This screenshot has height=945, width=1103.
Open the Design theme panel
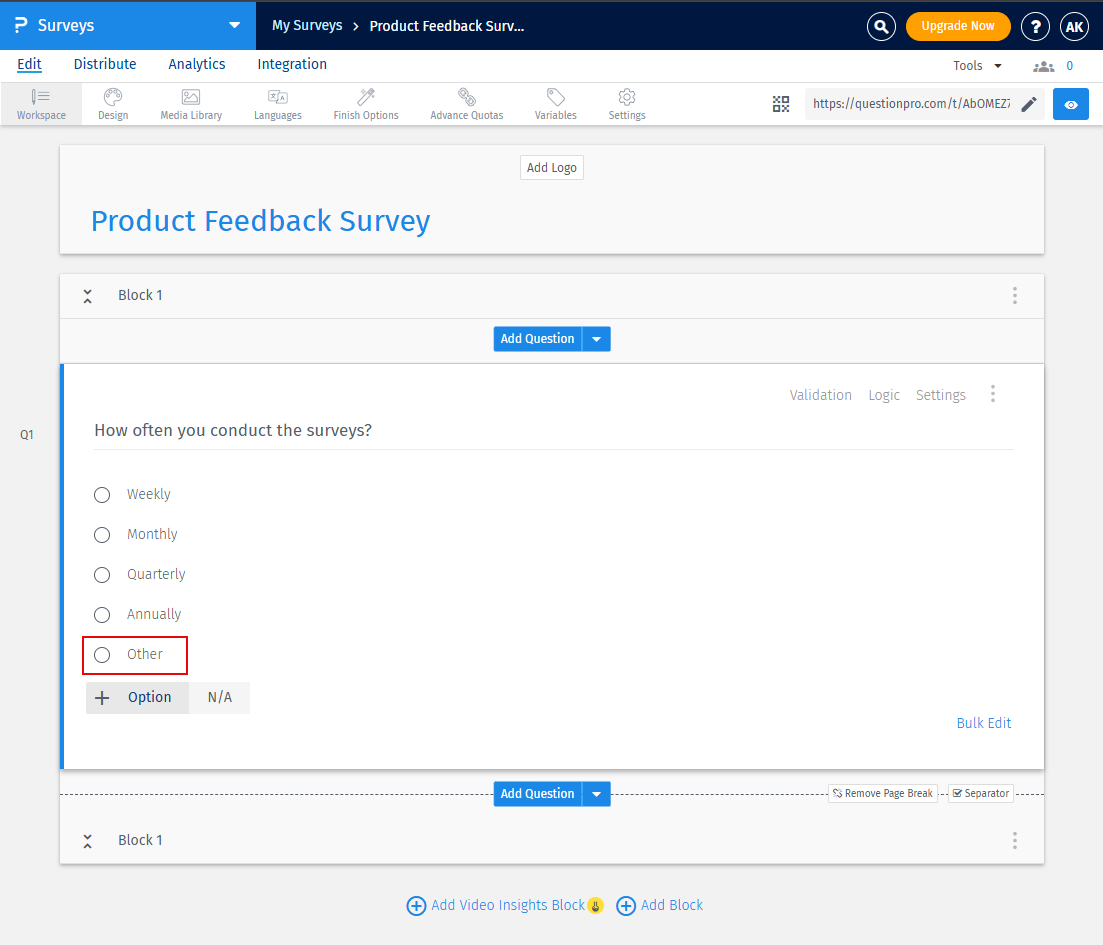point(112,104)
